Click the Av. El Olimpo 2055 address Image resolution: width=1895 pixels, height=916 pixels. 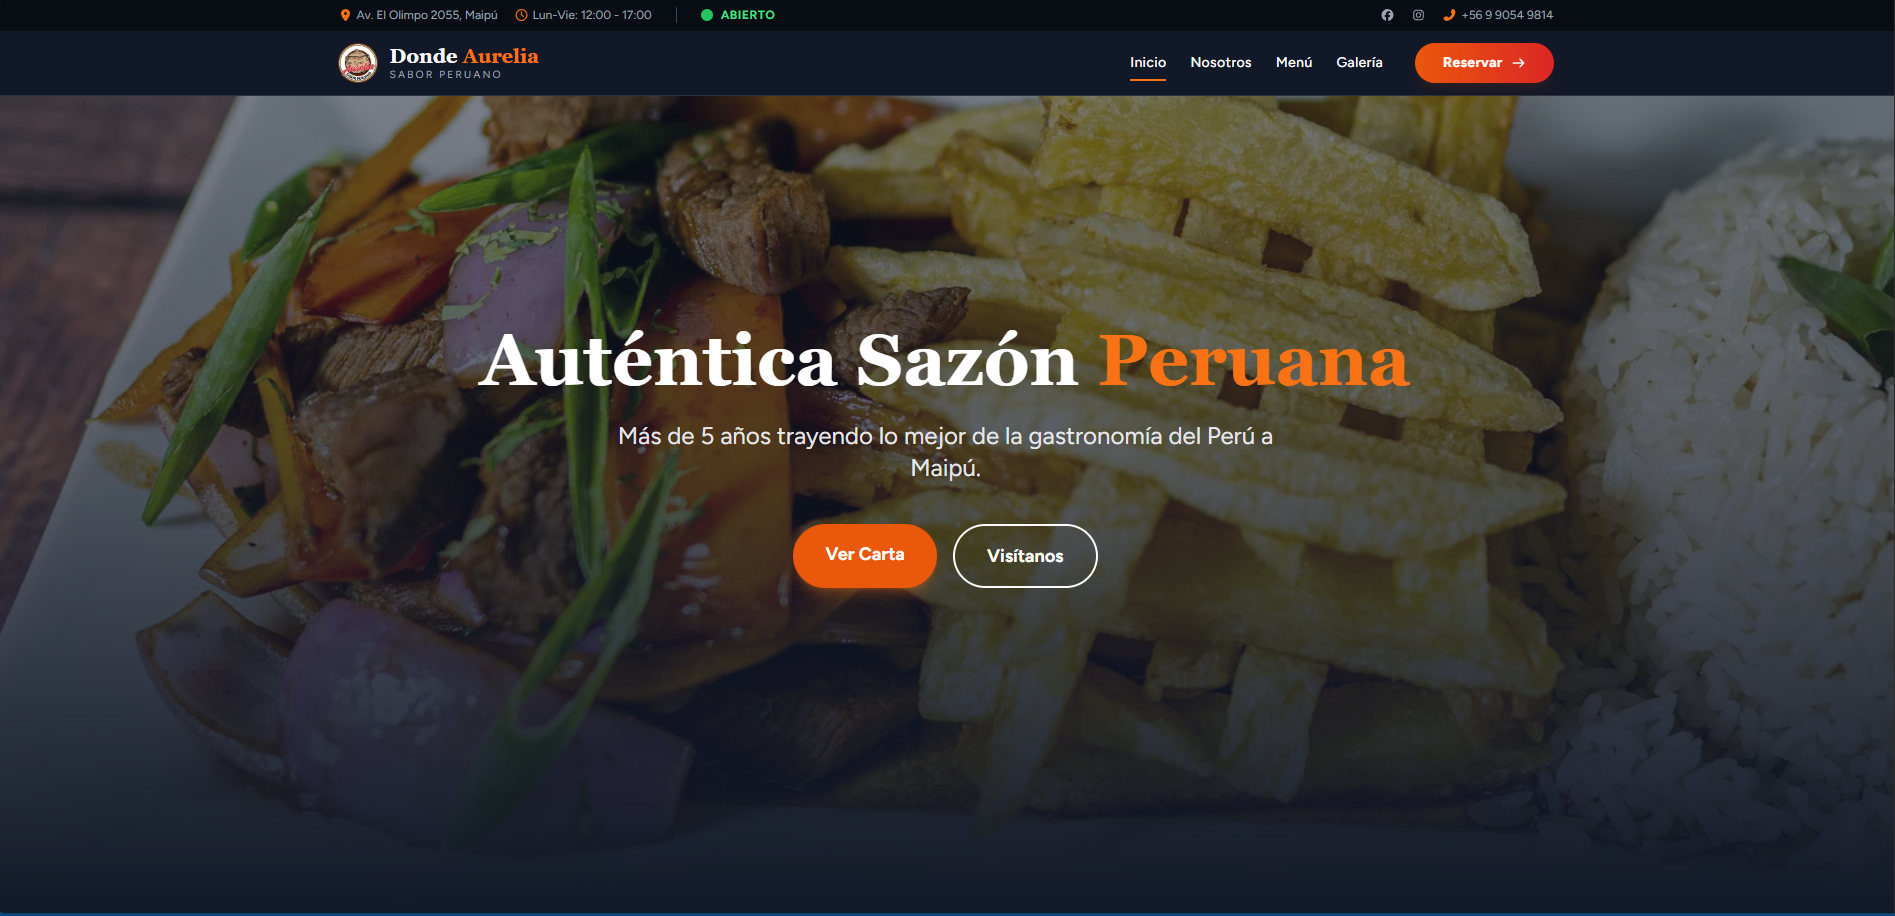[x=427, y=15]
